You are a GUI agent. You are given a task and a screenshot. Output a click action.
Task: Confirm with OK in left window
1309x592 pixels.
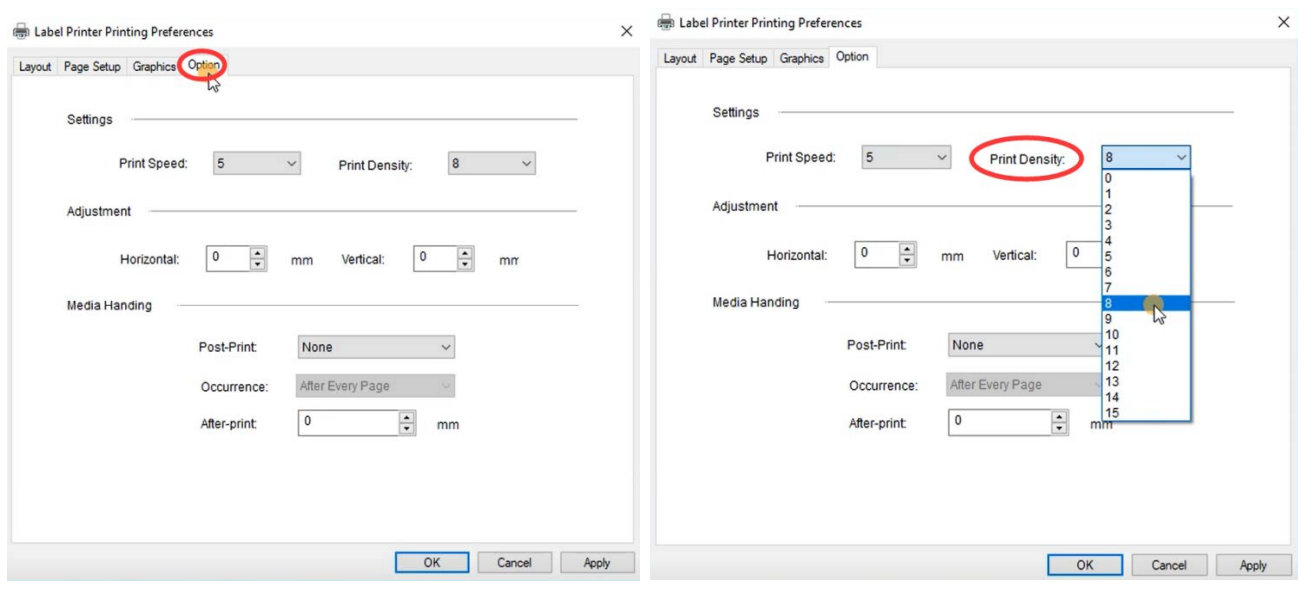[432, 563]
